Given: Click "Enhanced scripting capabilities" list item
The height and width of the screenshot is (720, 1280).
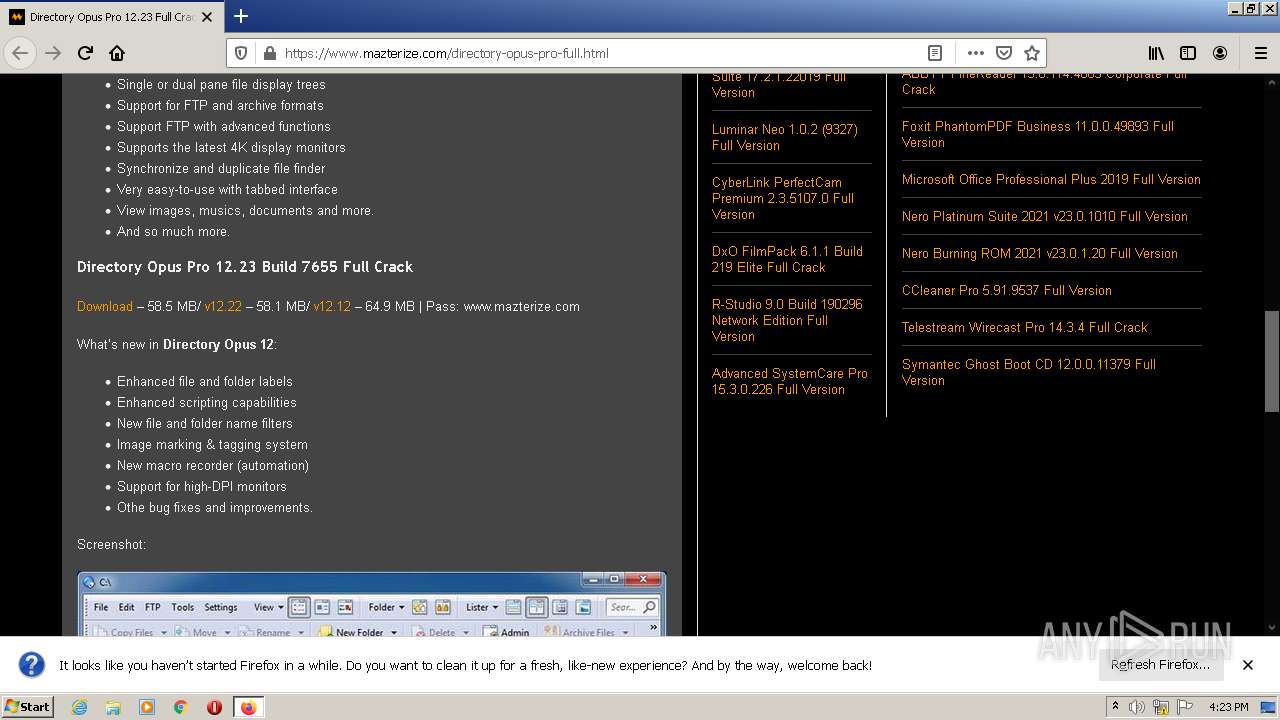Looking at the screenshot, I should point(207,403).
